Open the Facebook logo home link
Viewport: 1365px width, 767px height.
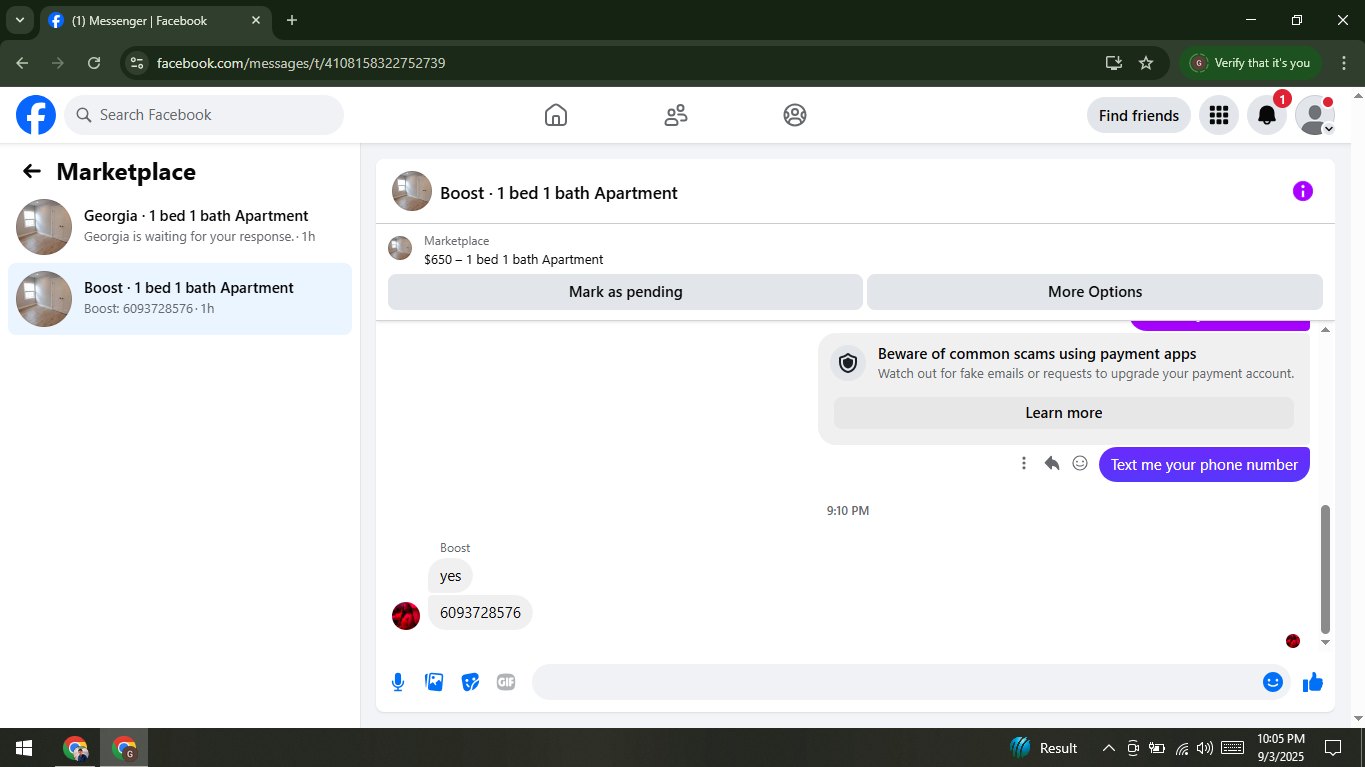point(36,115)
